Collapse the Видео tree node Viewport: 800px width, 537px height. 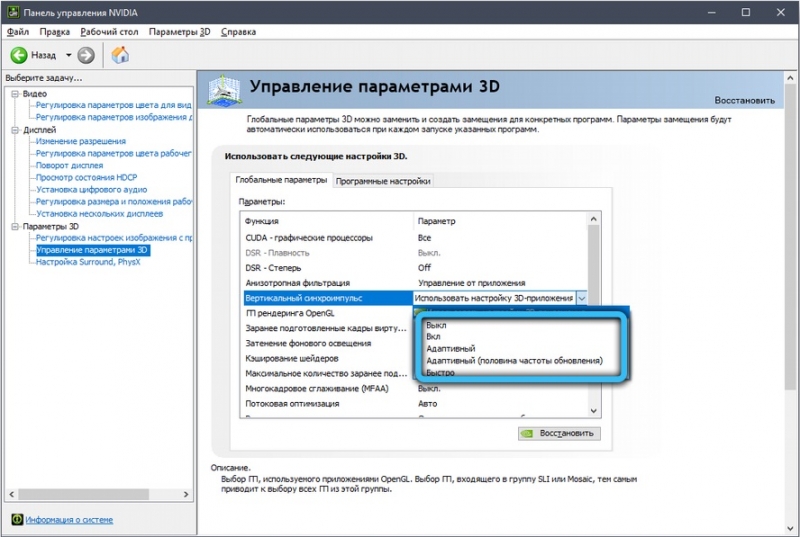[x=15, y=94]
